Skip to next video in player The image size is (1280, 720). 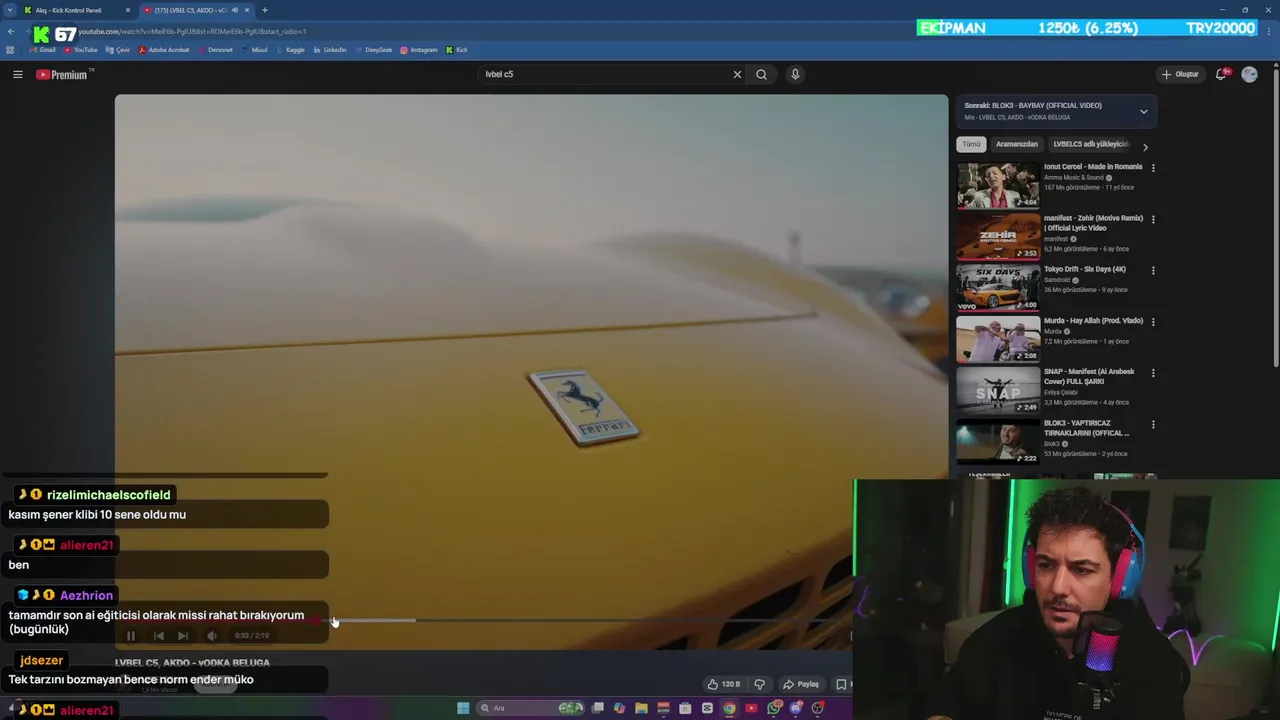click(x=183, y=635)
